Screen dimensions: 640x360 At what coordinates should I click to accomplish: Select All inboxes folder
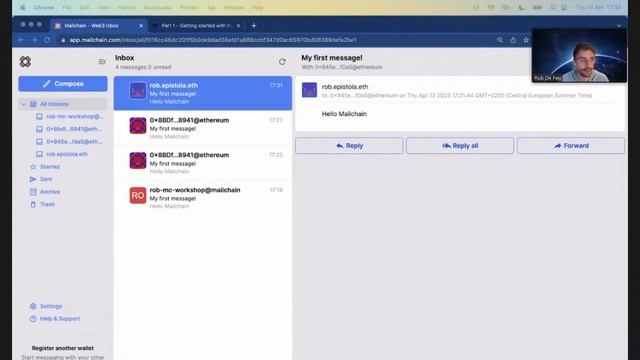click(63, 104)
